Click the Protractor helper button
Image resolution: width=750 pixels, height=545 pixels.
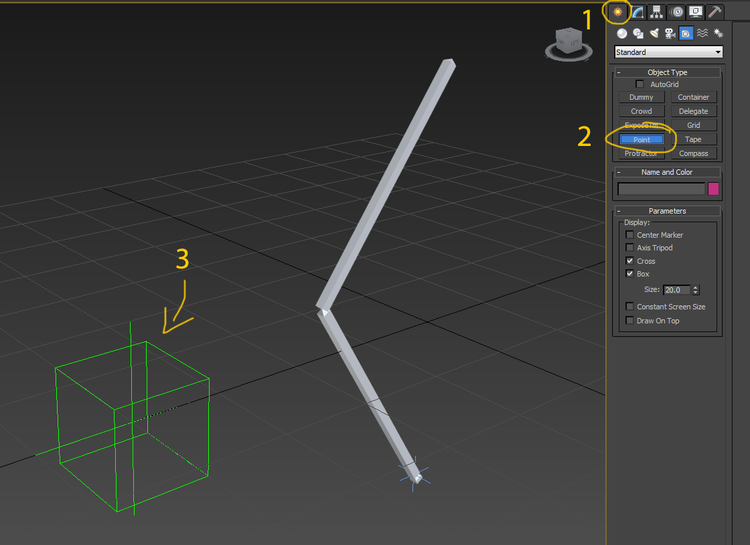(641, 153)
